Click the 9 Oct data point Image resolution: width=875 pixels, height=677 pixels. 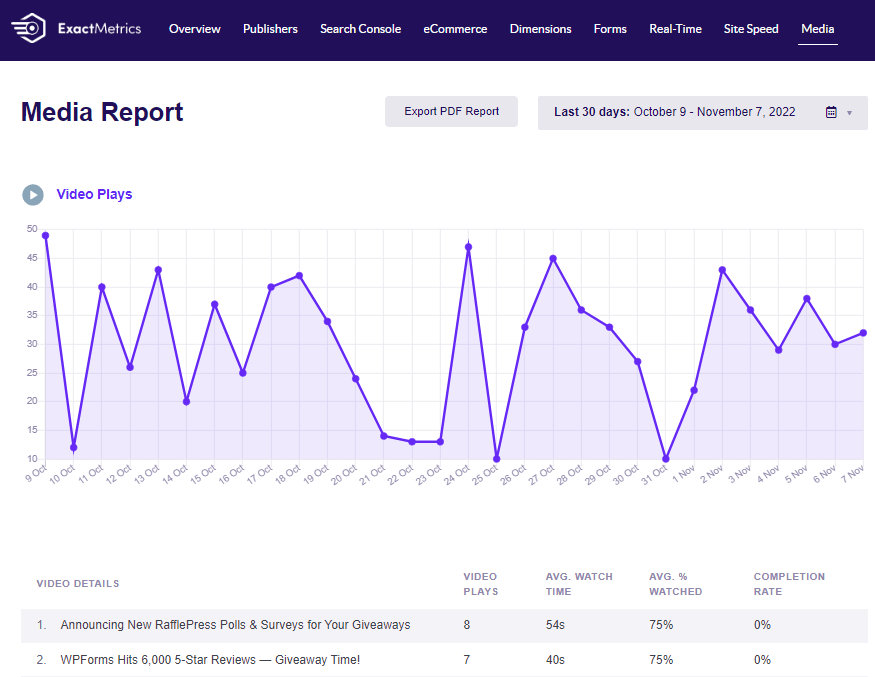pyautogui.click(x=46, y=236)
